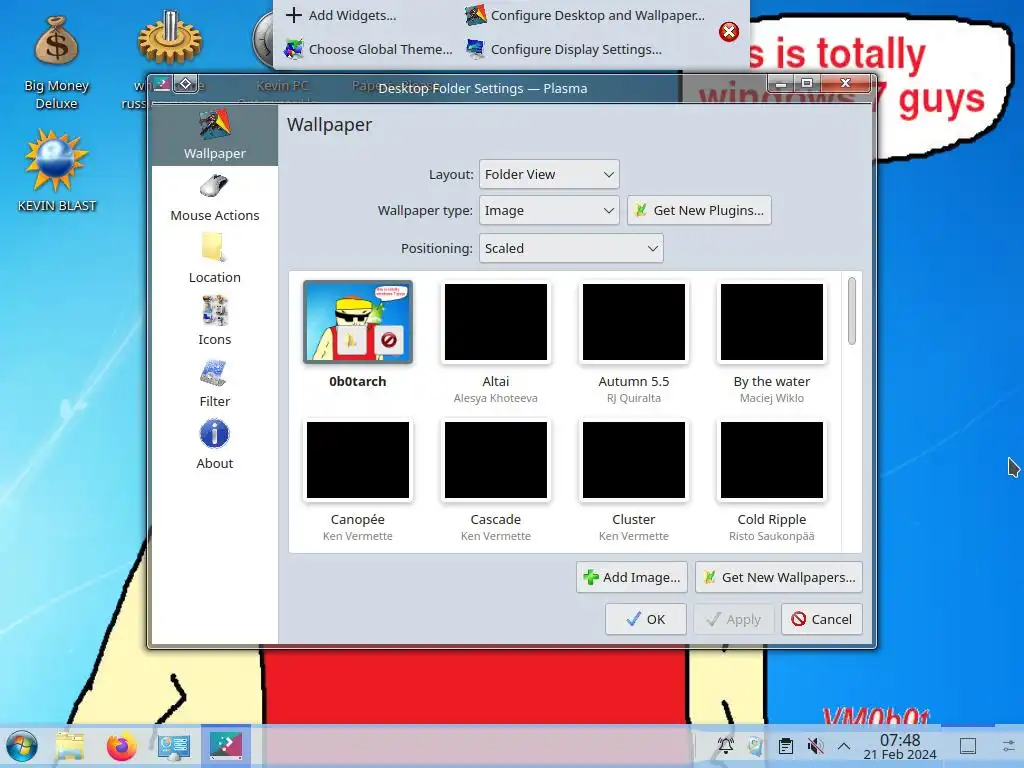Open notifications bell in system tray

[726, 745]
